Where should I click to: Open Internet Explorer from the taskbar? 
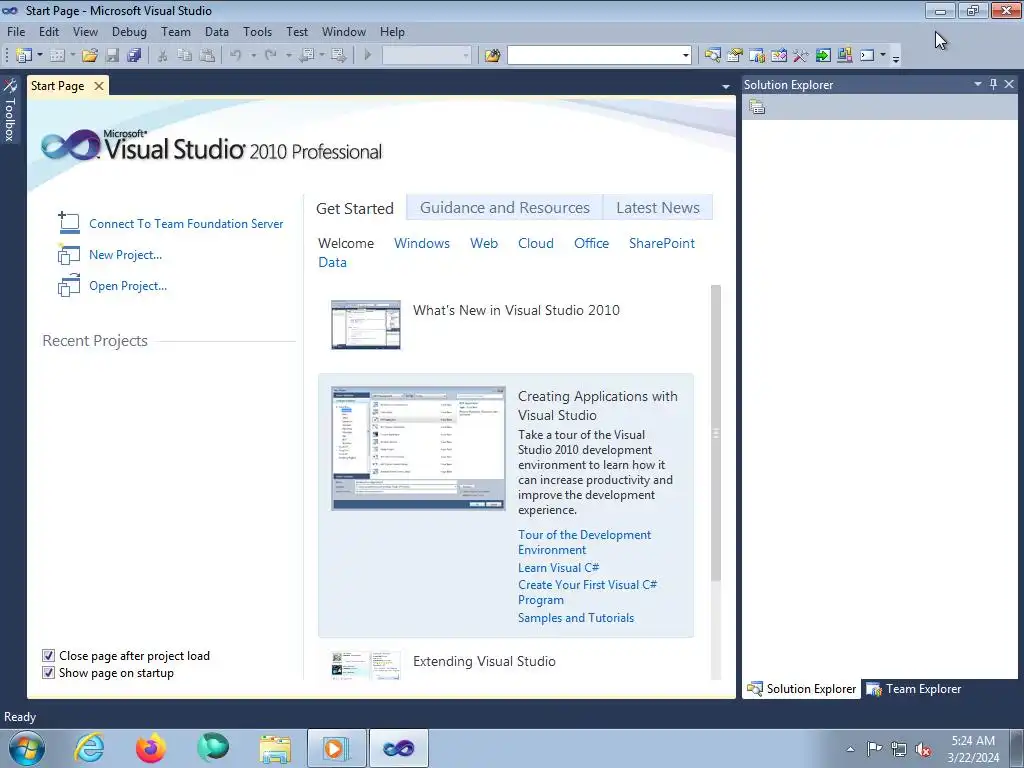click(x=89, y=748)
